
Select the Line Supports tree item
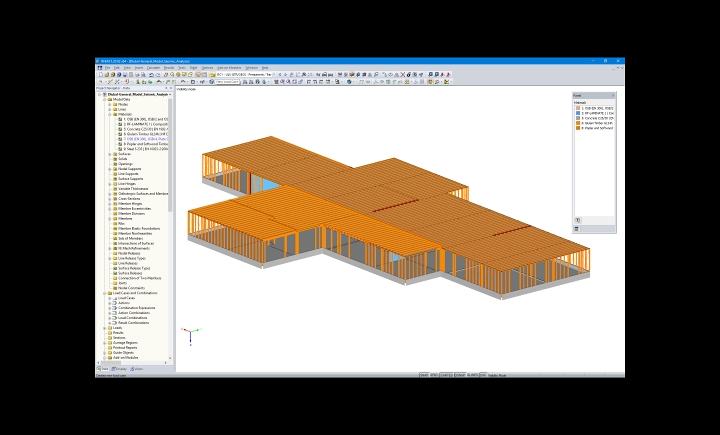point(128,174)
